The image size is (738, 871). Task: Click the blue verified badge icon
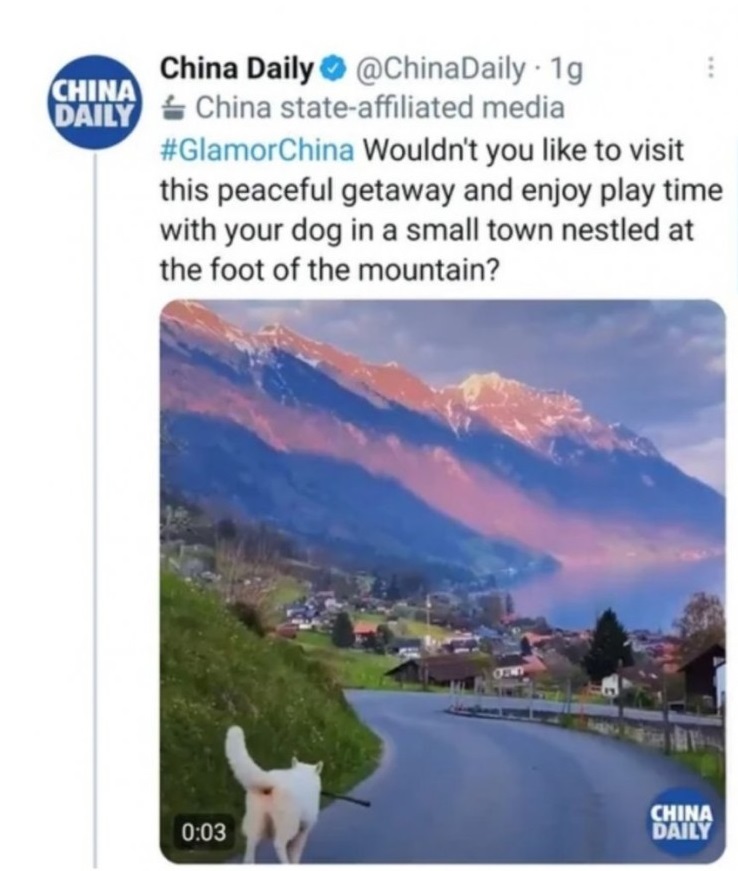coord(332,69)
